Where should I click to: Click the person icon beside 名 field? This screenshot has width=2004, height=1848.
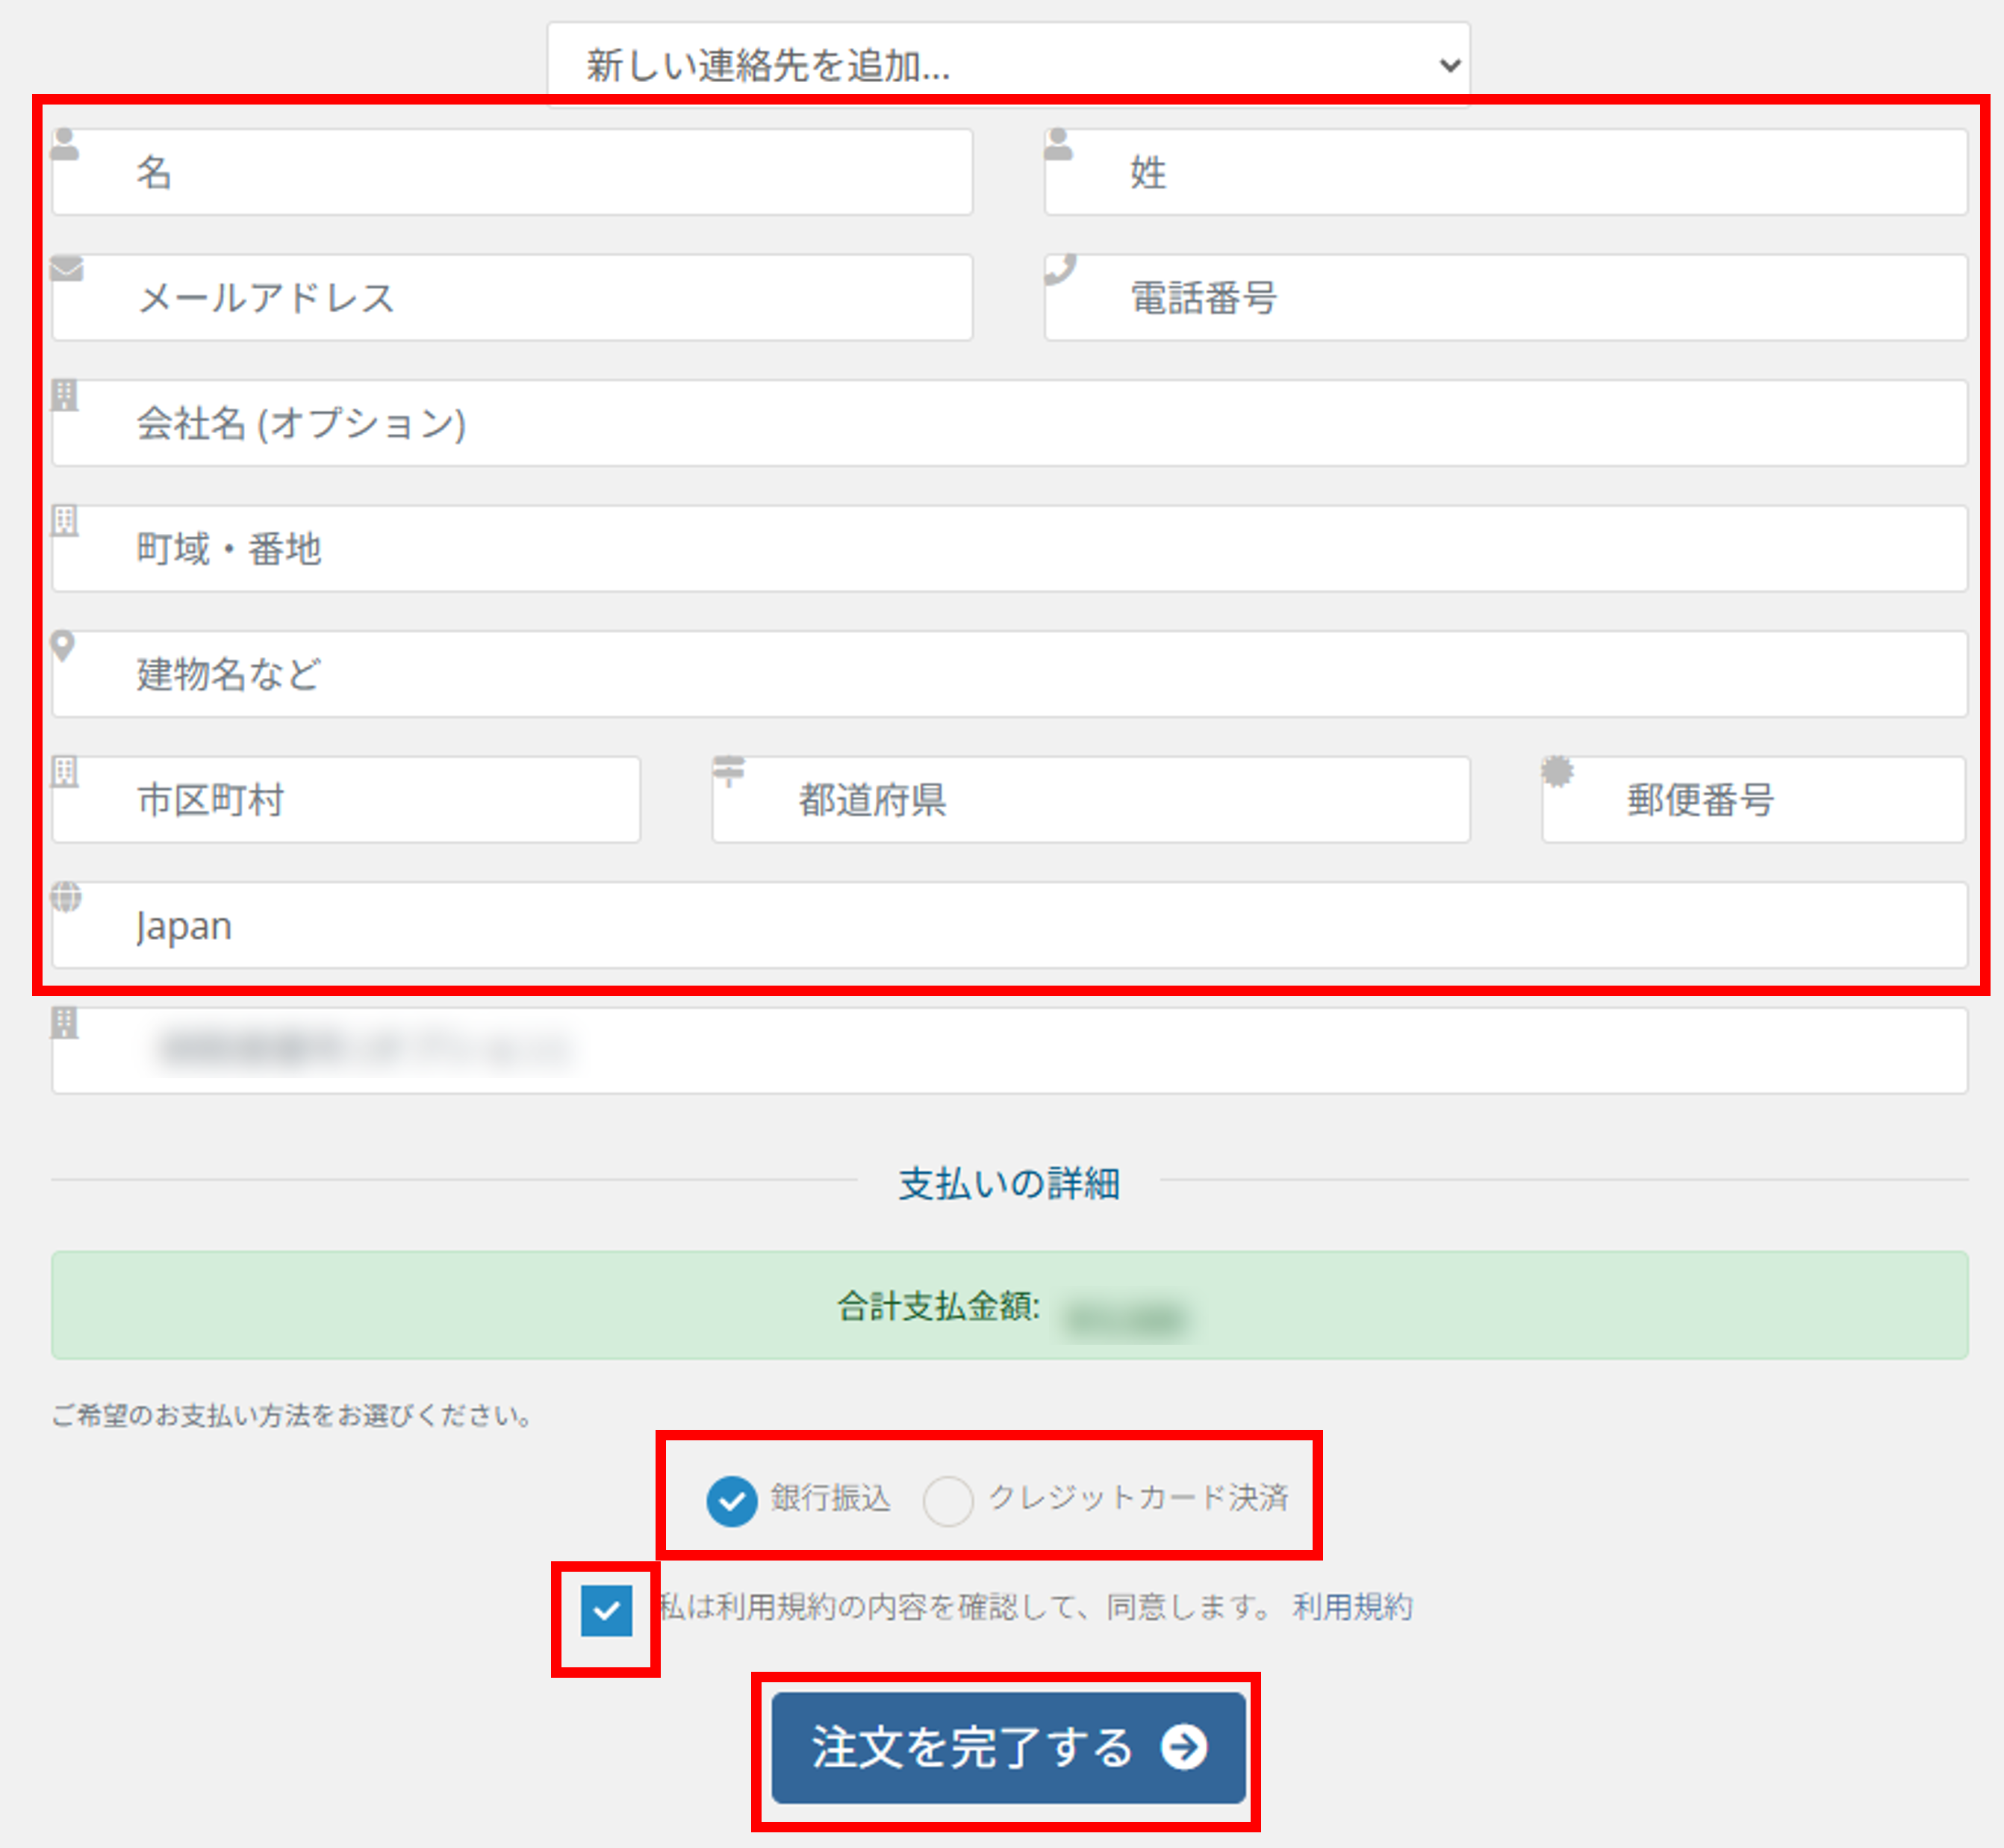[x=65, y=145]
